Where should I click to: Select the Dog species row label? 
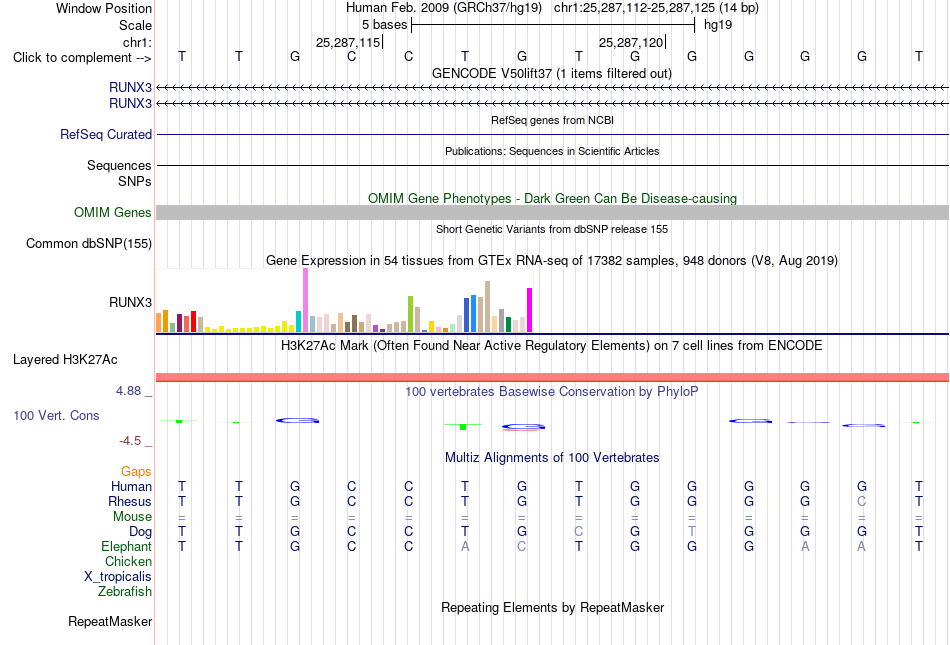pyautogui.click(x=141, y=532)
